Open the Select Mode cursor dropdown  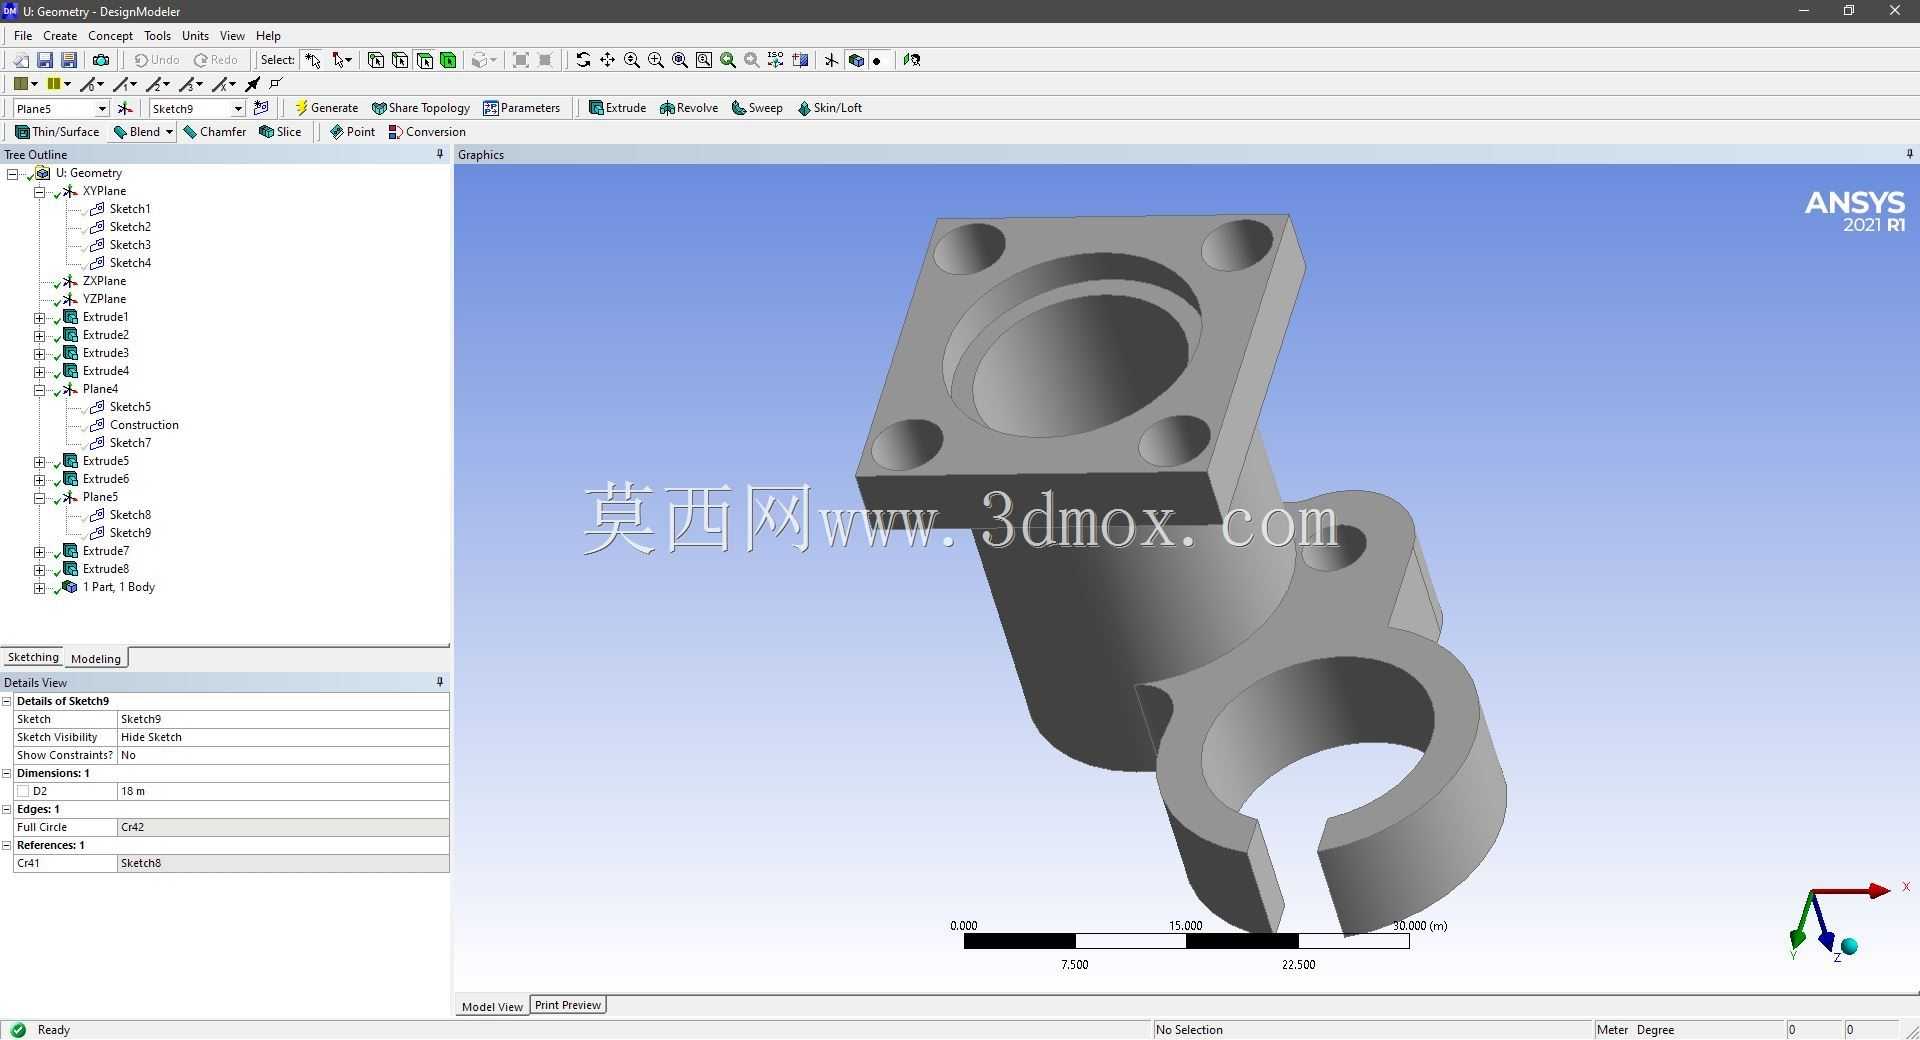(342, 60)
